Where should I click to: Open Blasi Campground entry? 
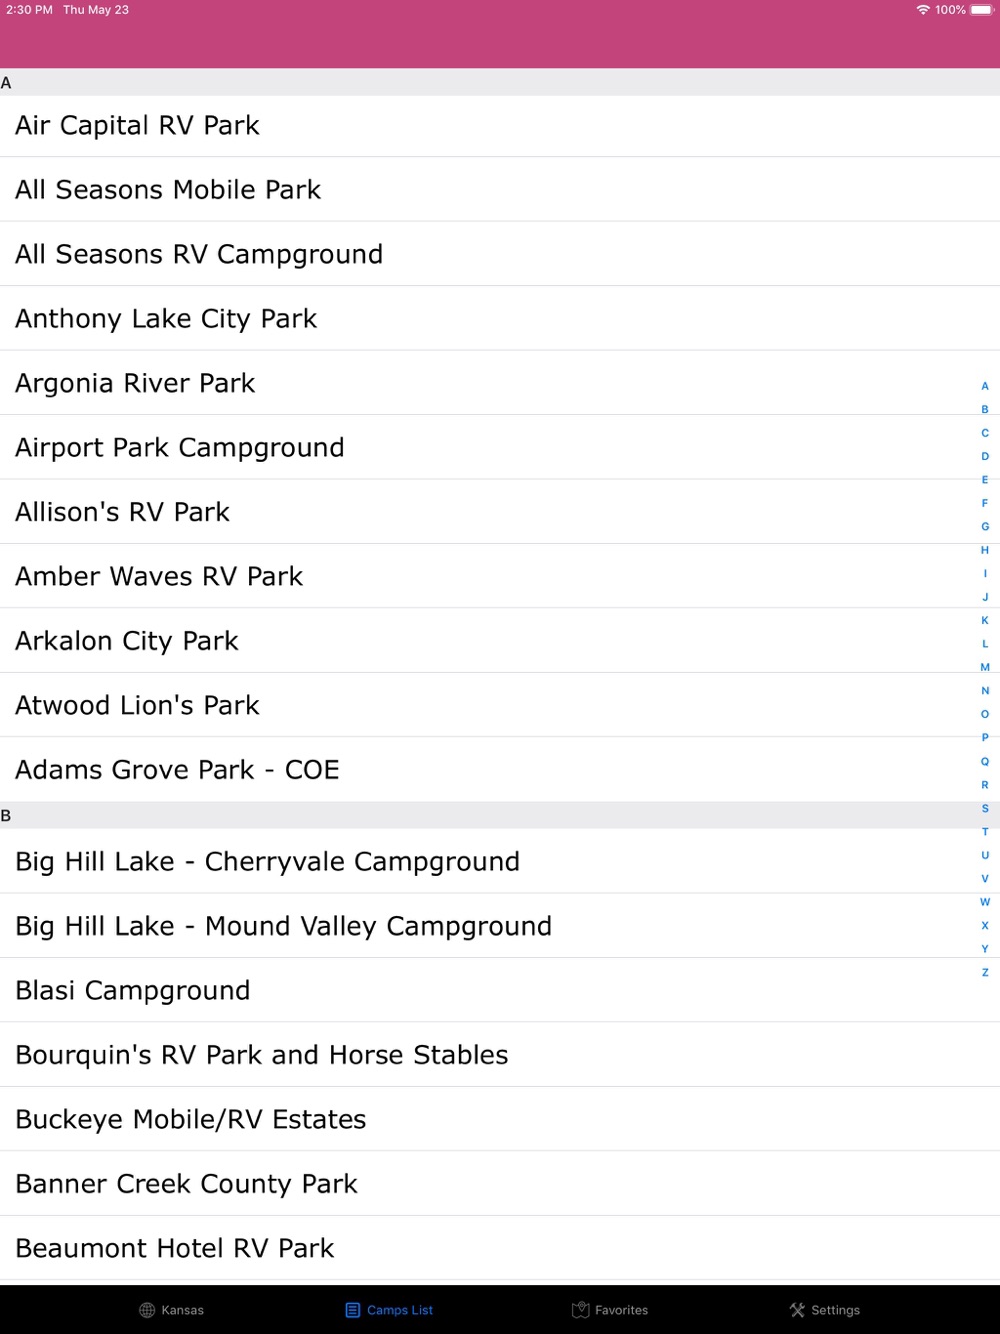pyautogui.click(x=500, y=990)
